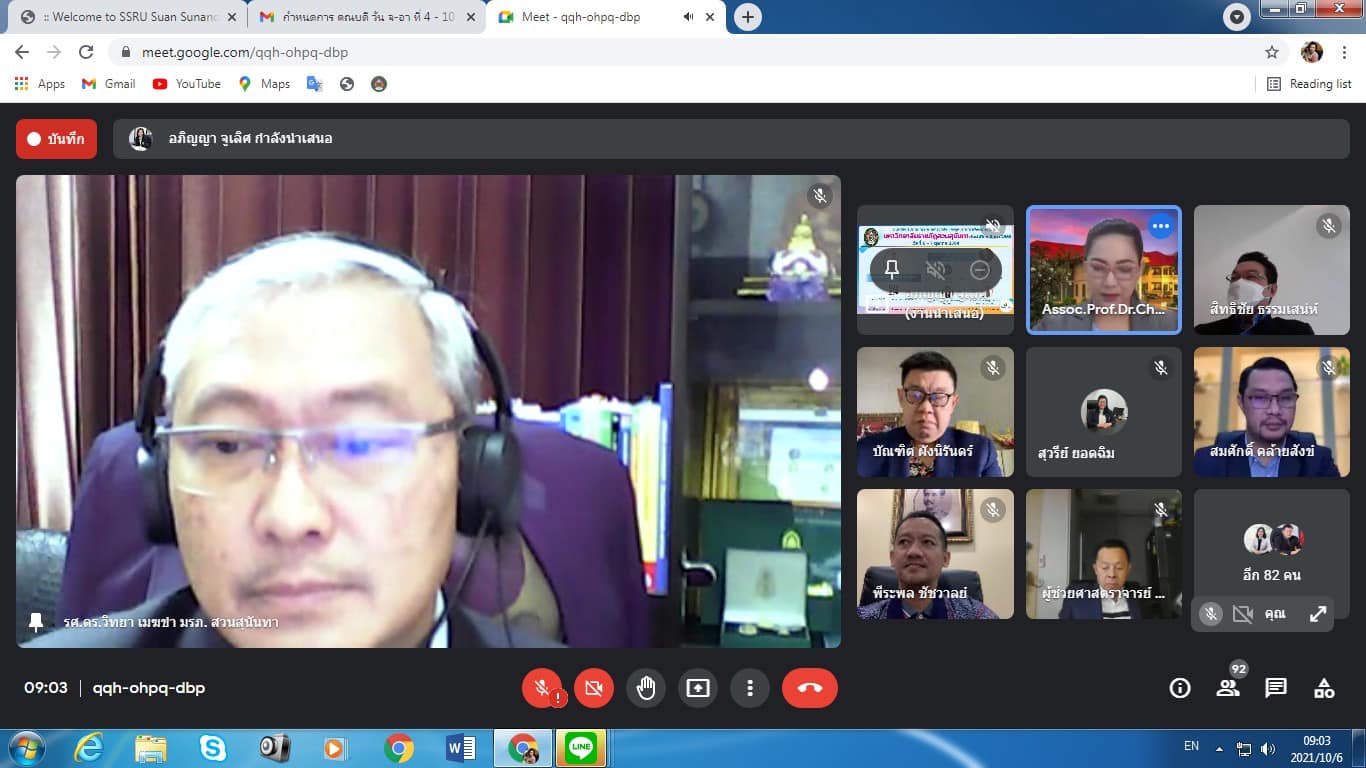
Task: Open options on Assoc.Prof.Dr.Ch tile
Action: tap(1160, 226)
